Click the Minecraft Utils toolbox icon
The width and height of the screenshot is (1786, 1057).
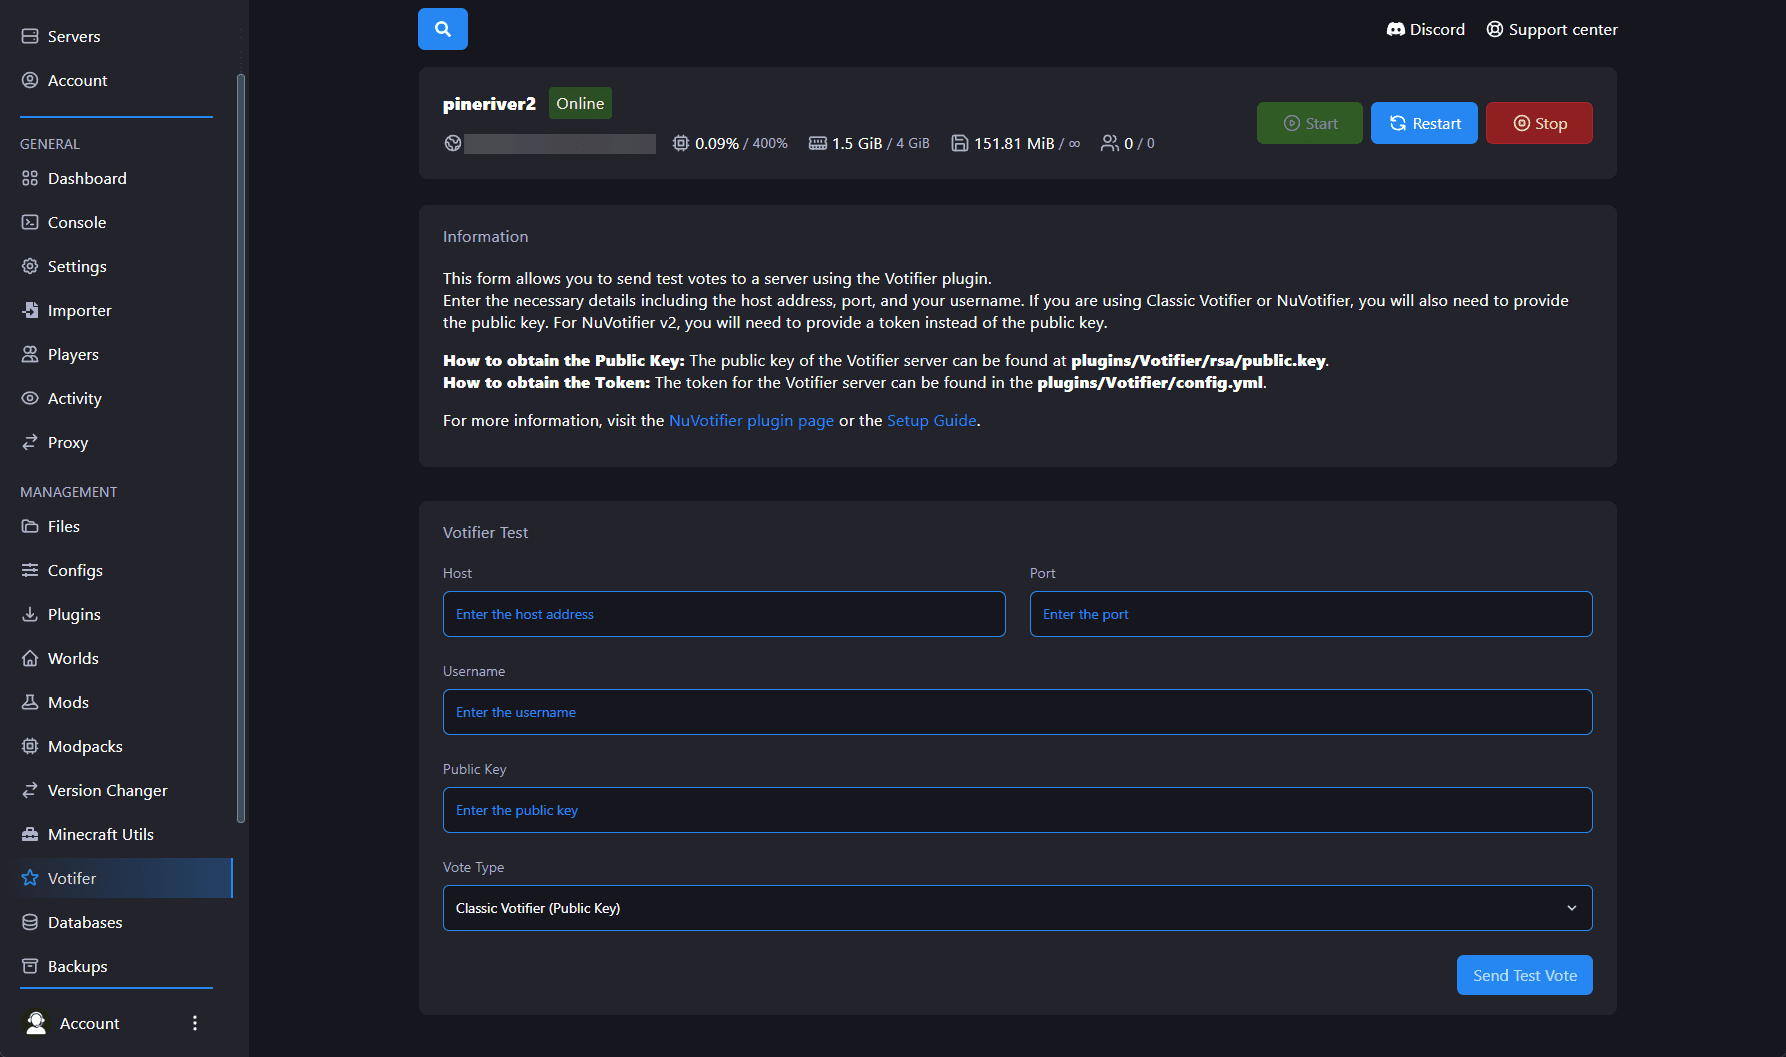tap(30, 834)
